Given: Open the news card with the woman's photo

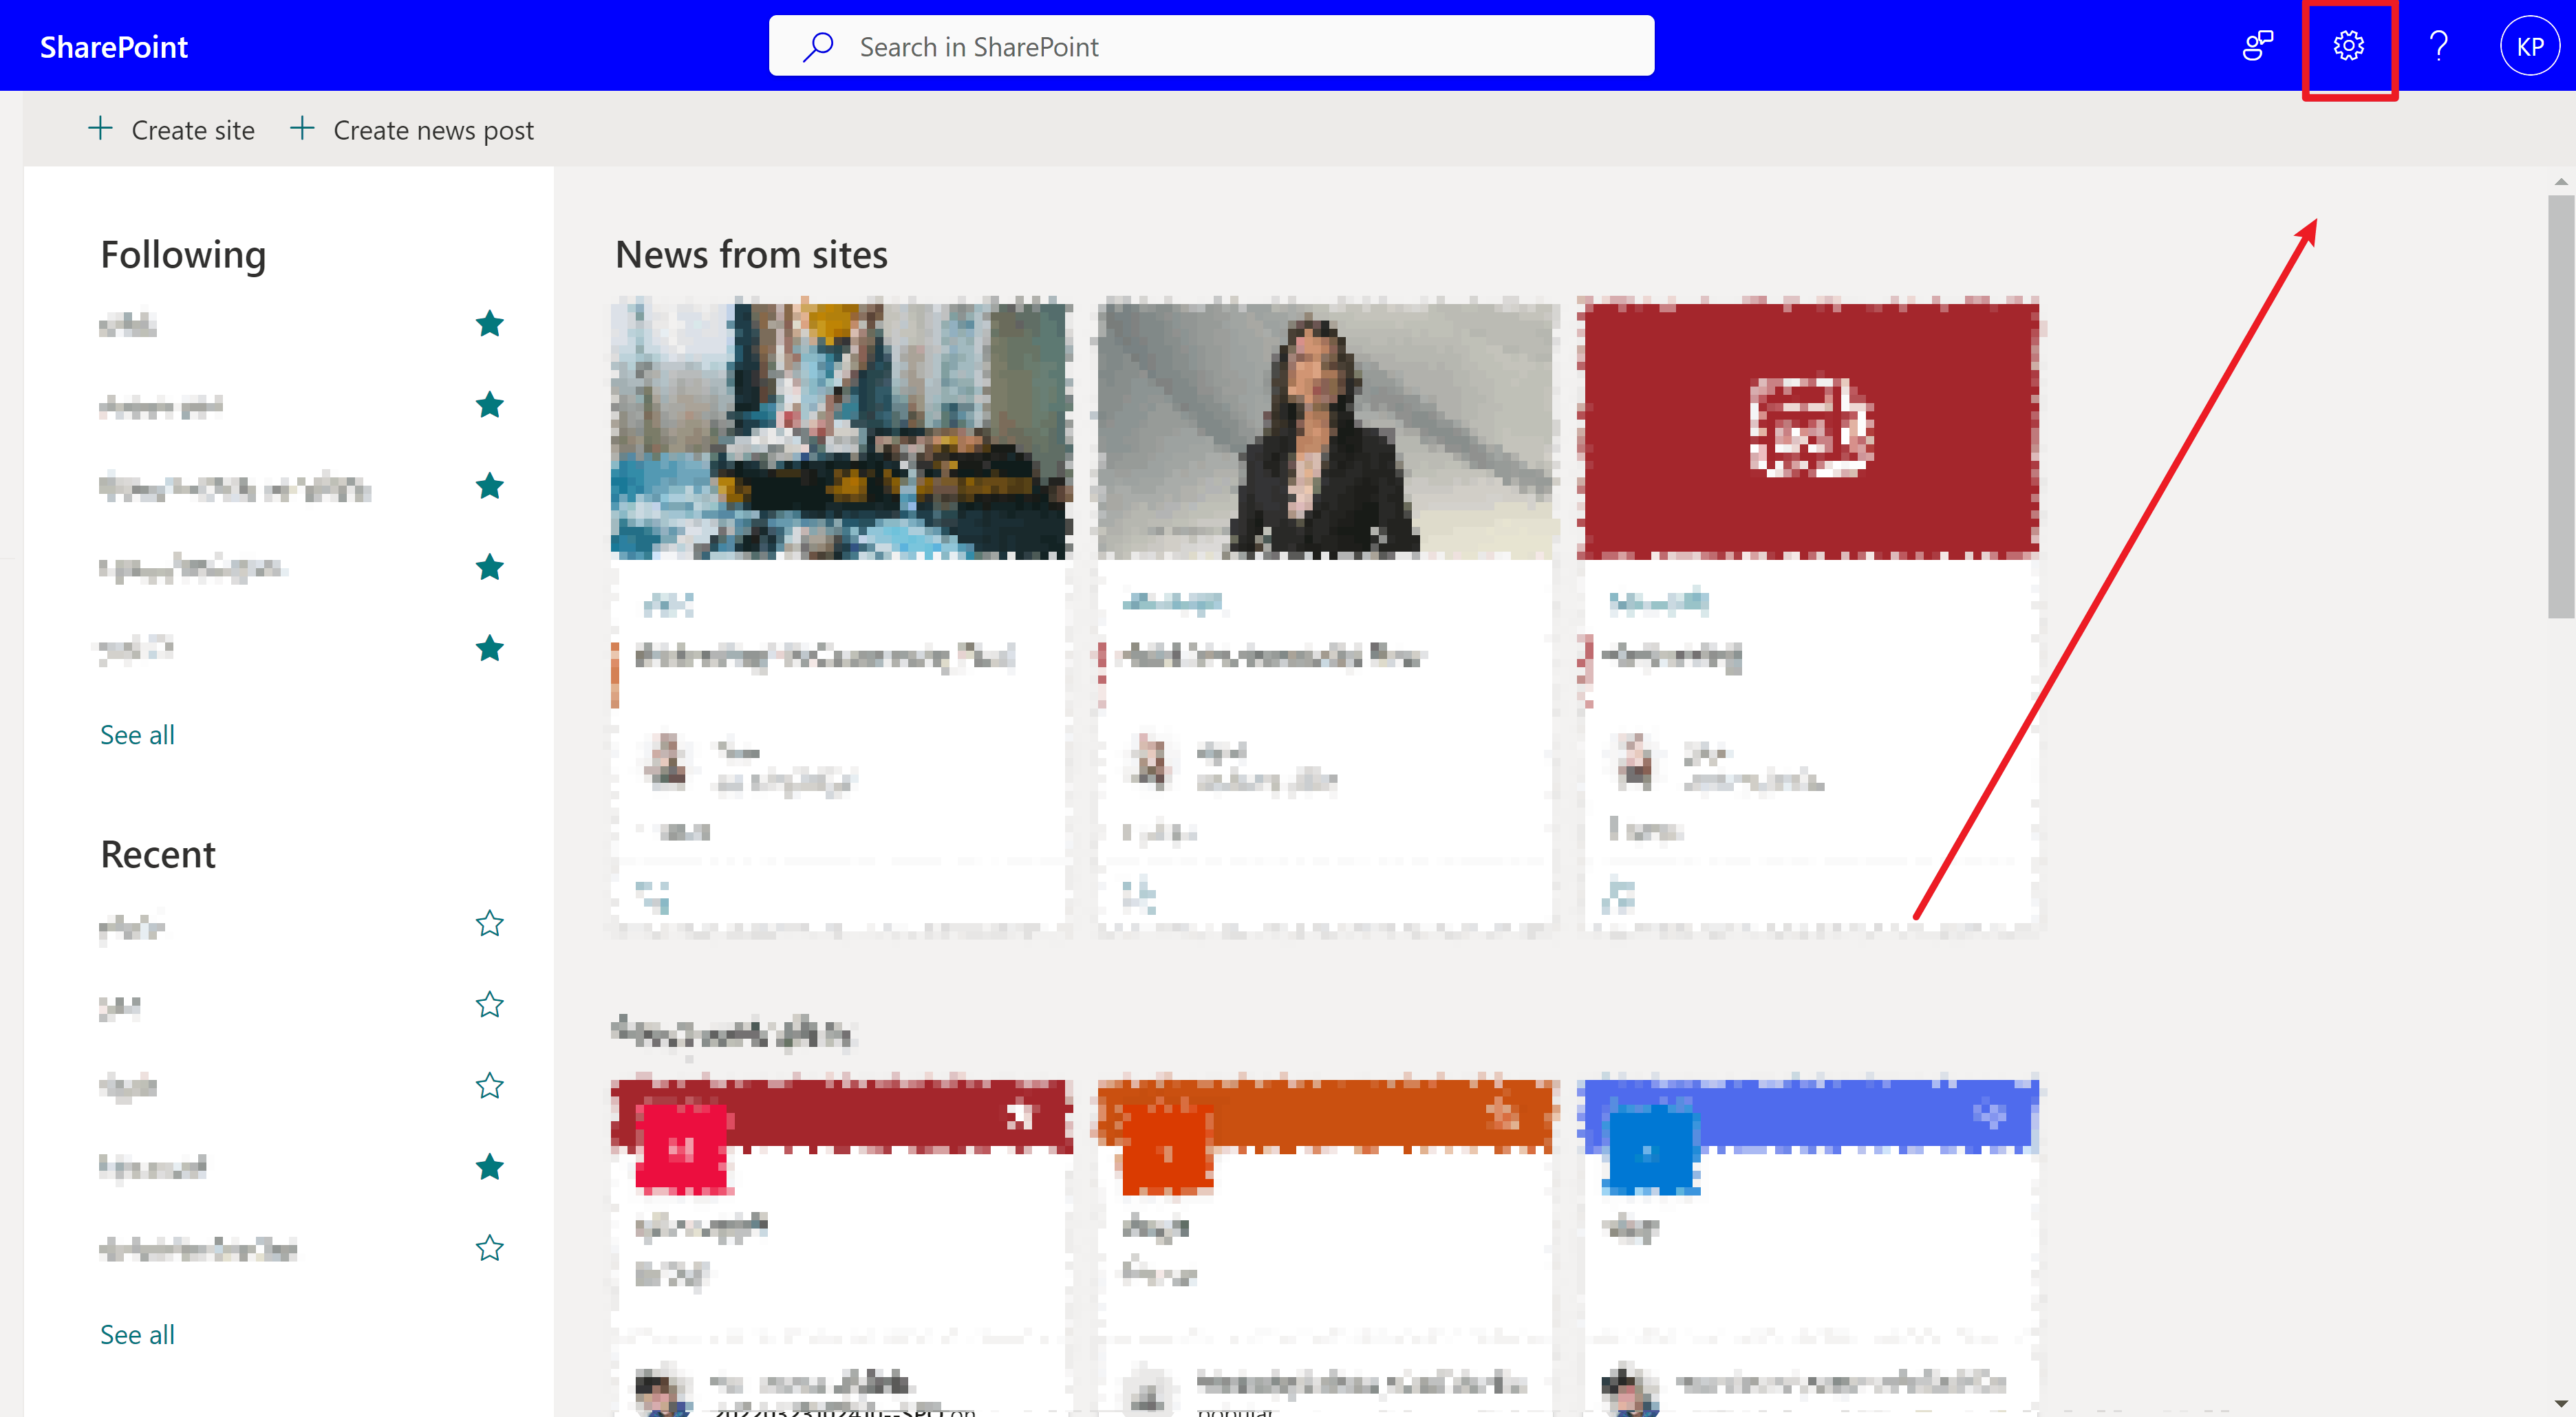Looking at the screenshot, I should point(1326,430).
